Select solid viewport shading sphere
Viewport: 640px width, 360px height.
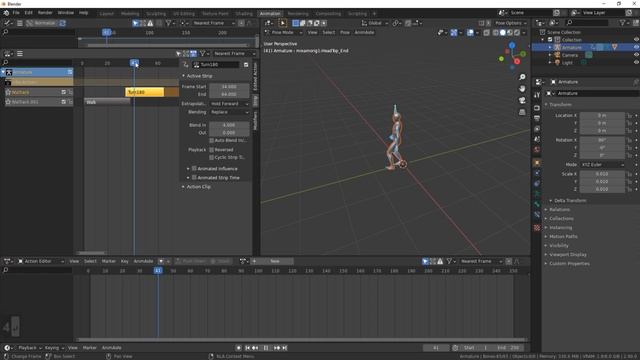(502, 33)
